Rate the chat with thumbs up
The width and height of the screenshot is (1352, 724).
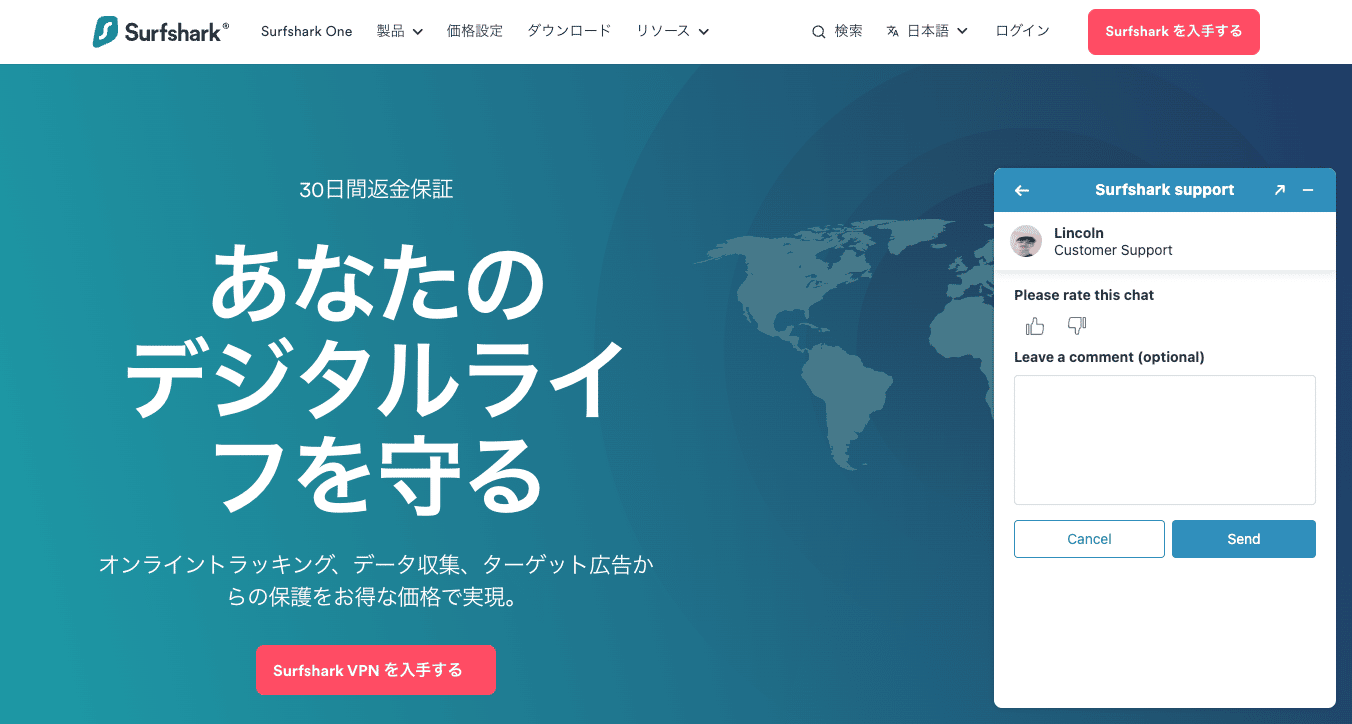tap(1035, 326)
